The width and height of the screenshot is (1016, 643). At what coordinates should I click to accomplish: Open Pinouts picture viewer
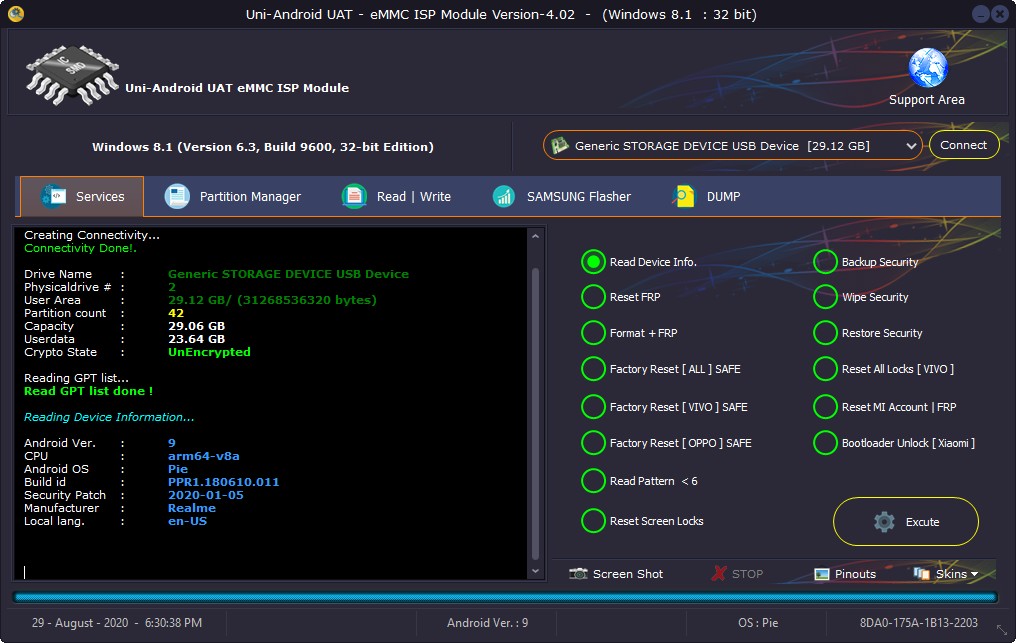click(845, 574)
